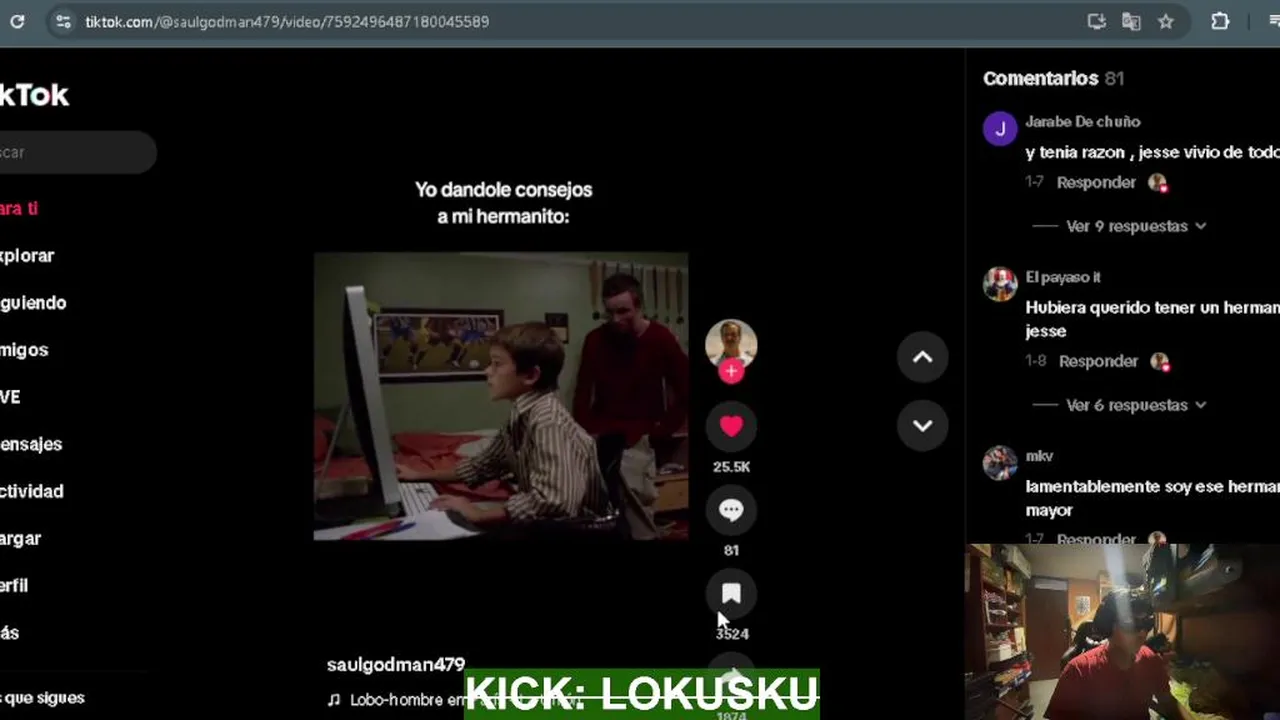Click small avatar beside Jarabe's Responder

[x=1158, y=183]
